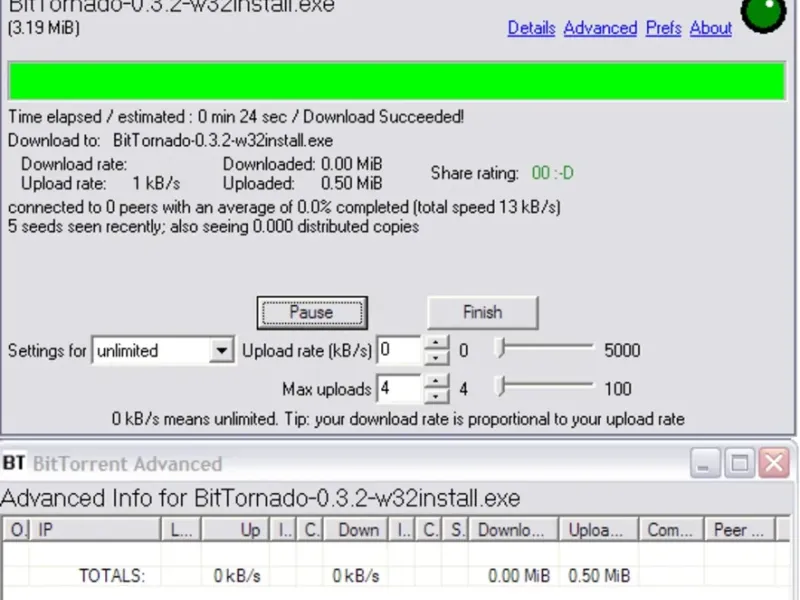This screenshot has width=800, height=600.
Task: Decrease Upload rate with down arrow
Action: coord(436,358)
